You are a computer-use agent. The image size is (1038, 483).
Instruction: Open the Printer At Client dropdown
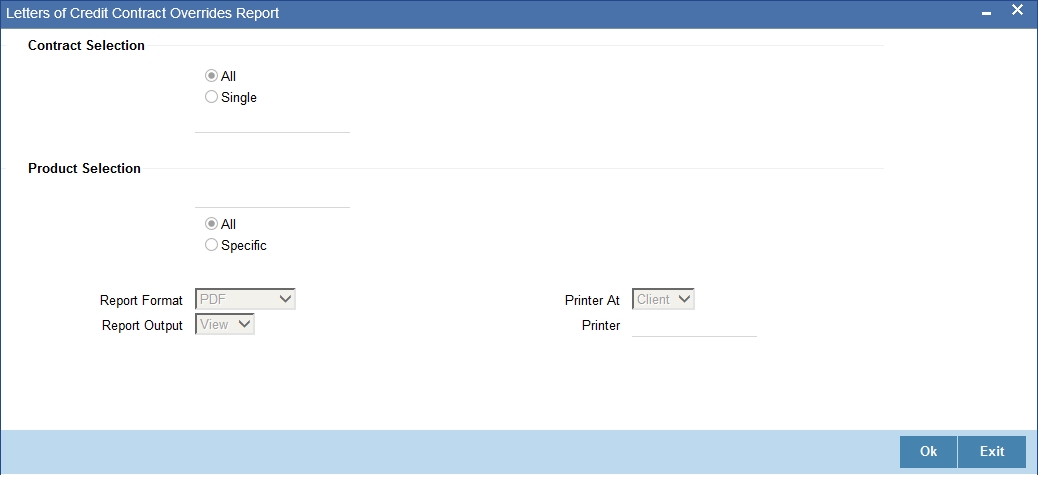click(x=663, y=299)
